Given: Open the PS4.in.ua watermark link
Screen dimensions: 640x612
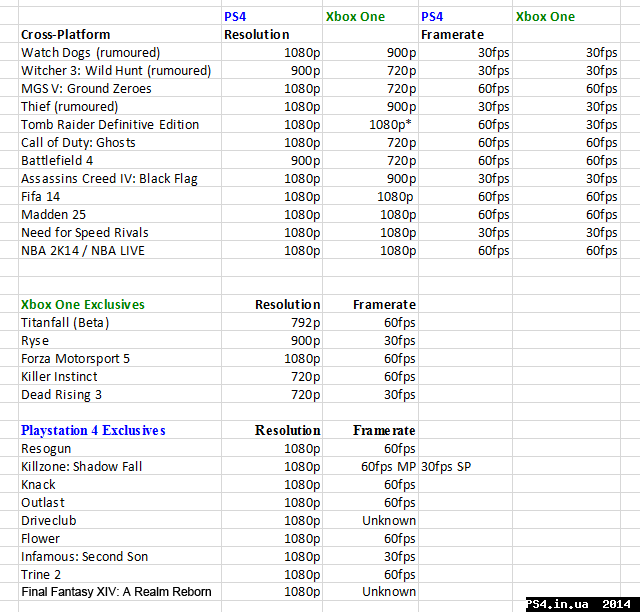Looking at the screenshot, I should pyautogui.click(x=581, y=603).
